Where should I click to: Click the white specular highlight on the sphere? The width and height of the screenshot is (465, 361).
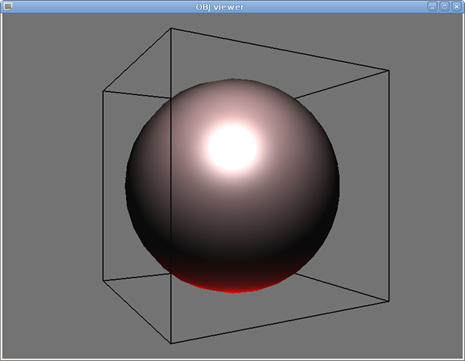(232, 147)
